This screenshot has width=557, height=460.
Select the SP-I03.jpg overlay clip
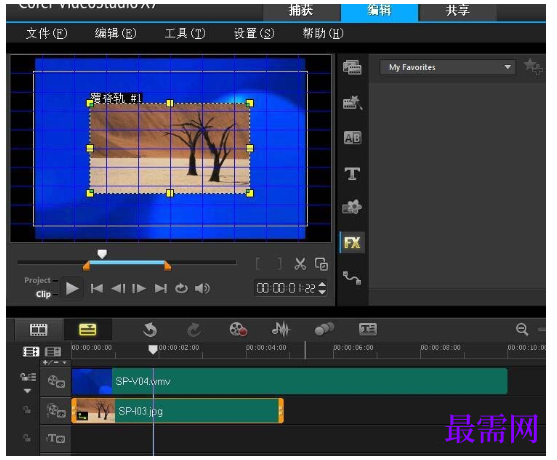[x=178, y=411]
